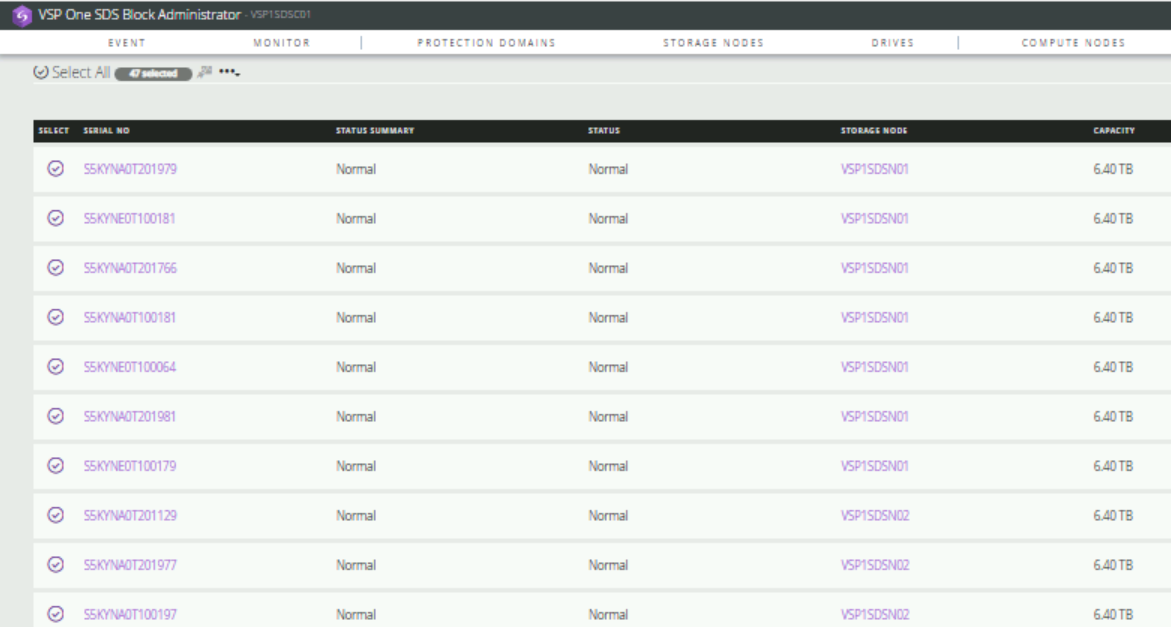Open VSP1SDSN02 node link for S5KYNA0T100197

click(x=875, y=615)
